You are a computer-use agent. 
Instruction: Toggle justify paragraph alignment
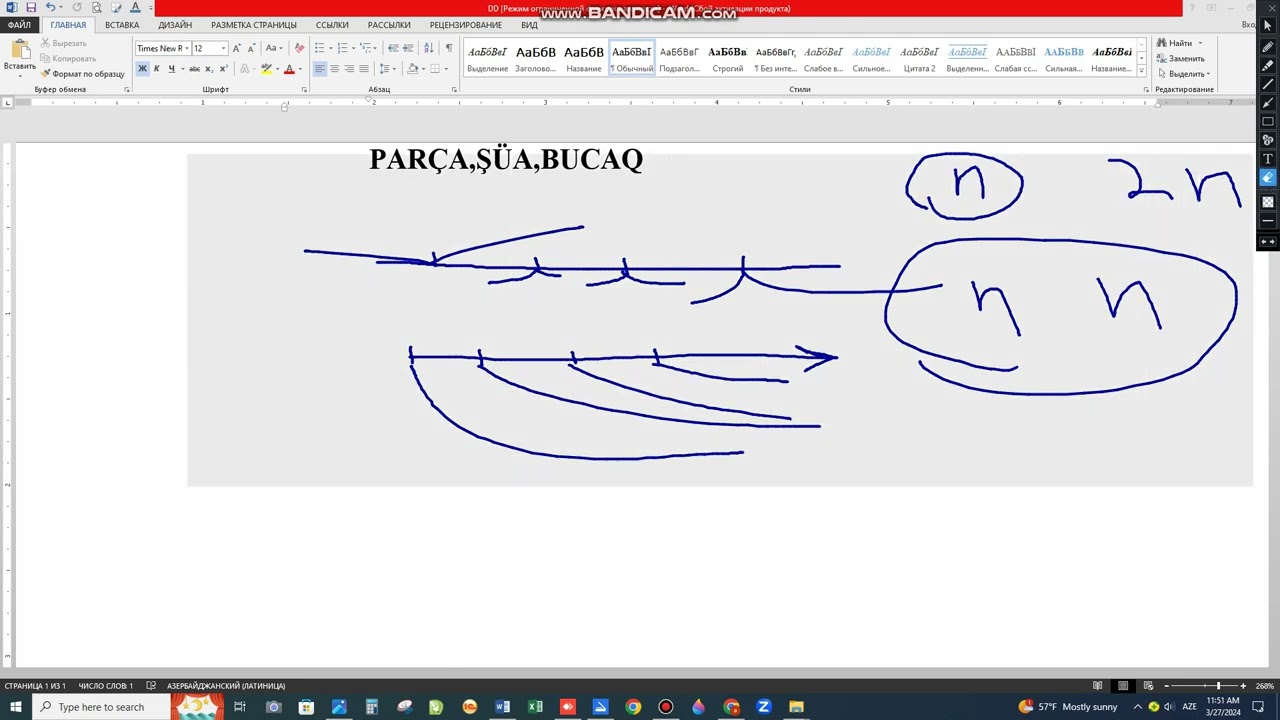[363, 69]
